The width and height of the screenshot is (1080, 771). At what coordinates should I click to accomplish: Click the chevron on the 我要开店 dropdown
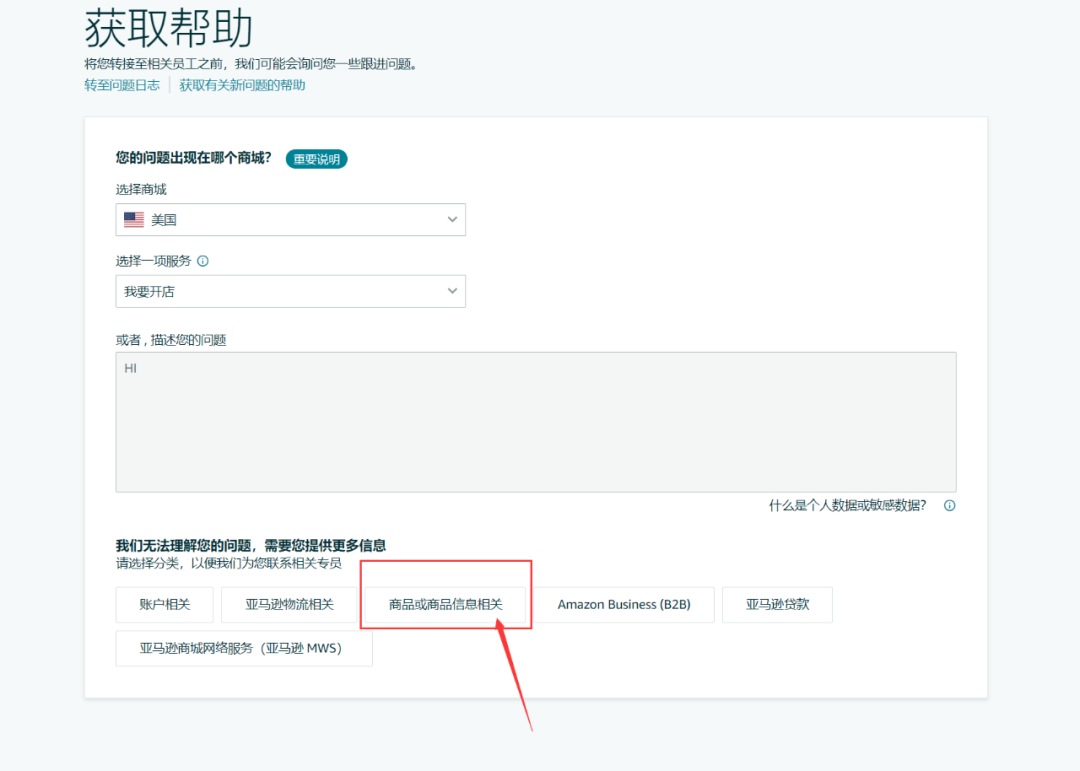tap(452, 291)
